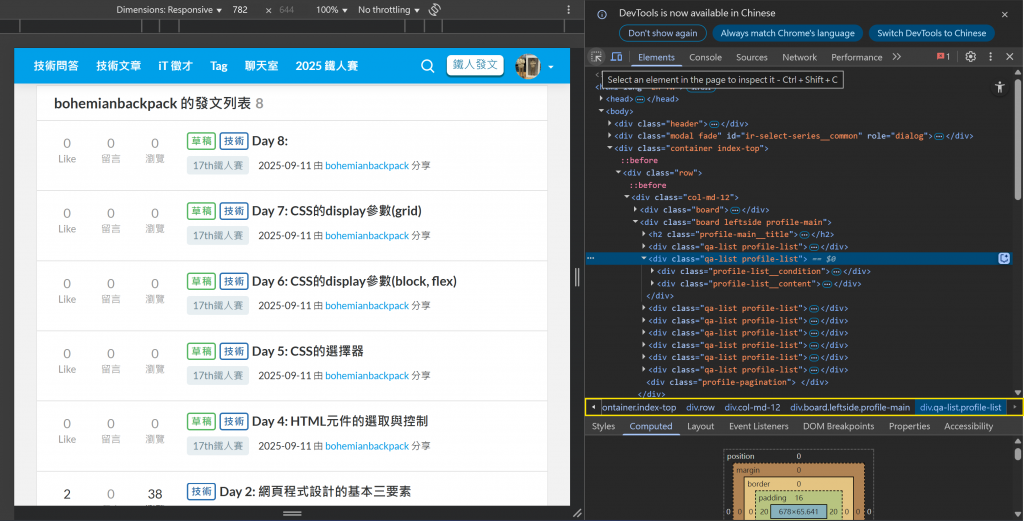The width and height of the screenshot is (1024, 521).
Task: Select div.board.leftside.profile-main breadcrumb
Action: coord(850,407)
